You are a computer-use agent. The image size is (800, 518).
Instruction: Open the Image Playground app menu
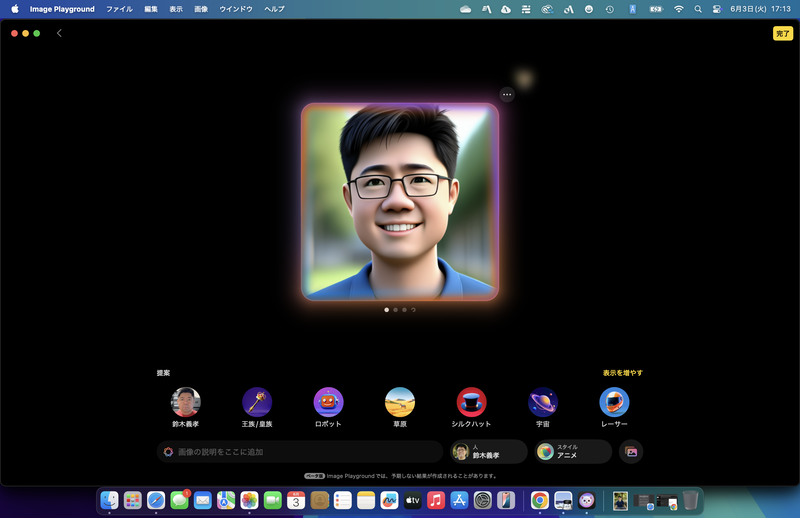(62, 9)
